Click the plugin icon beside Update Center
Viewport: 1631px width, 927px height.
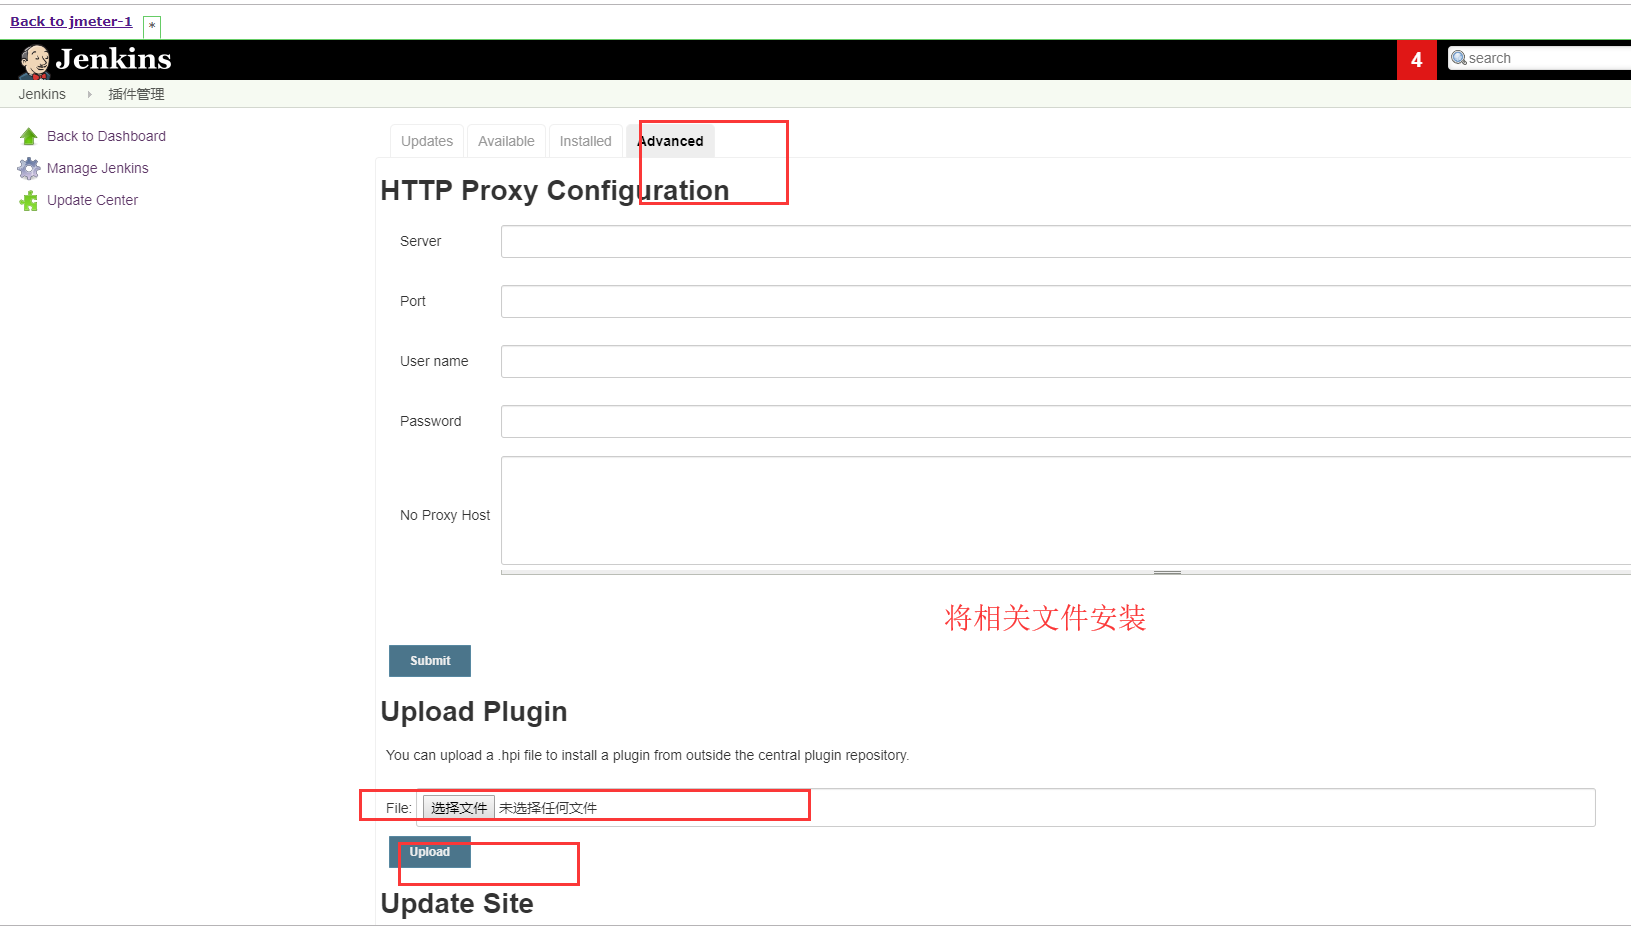click(x=29, y=200)
